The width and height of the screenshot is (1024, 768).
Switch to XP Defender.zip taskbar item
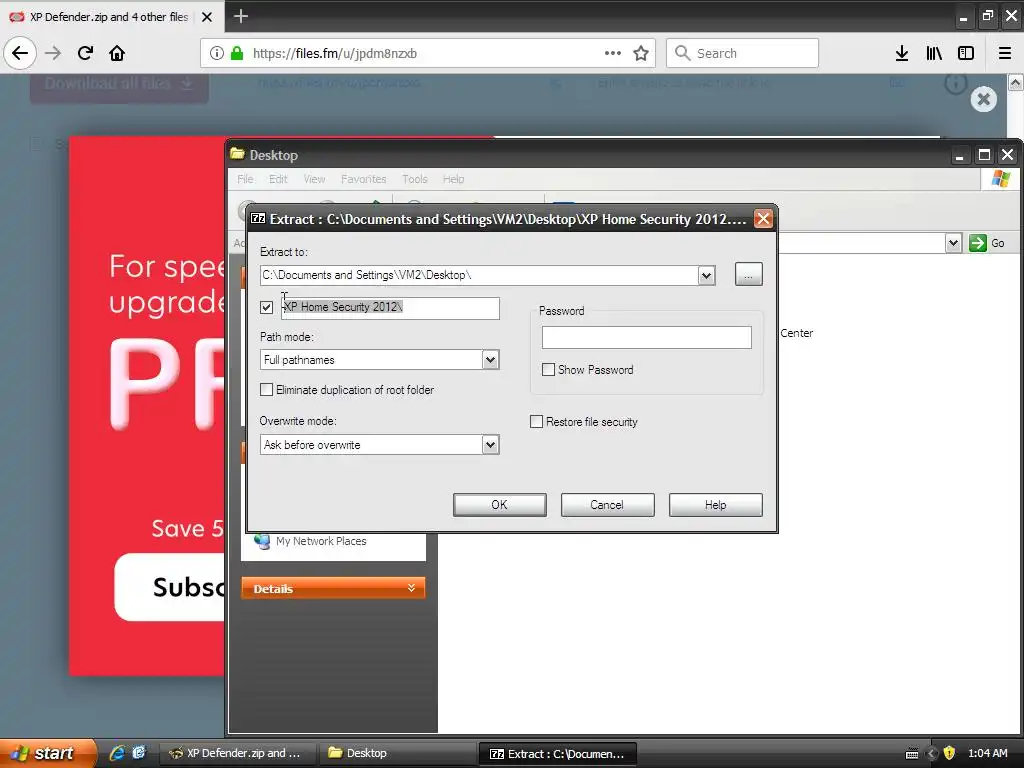(236, 753)
